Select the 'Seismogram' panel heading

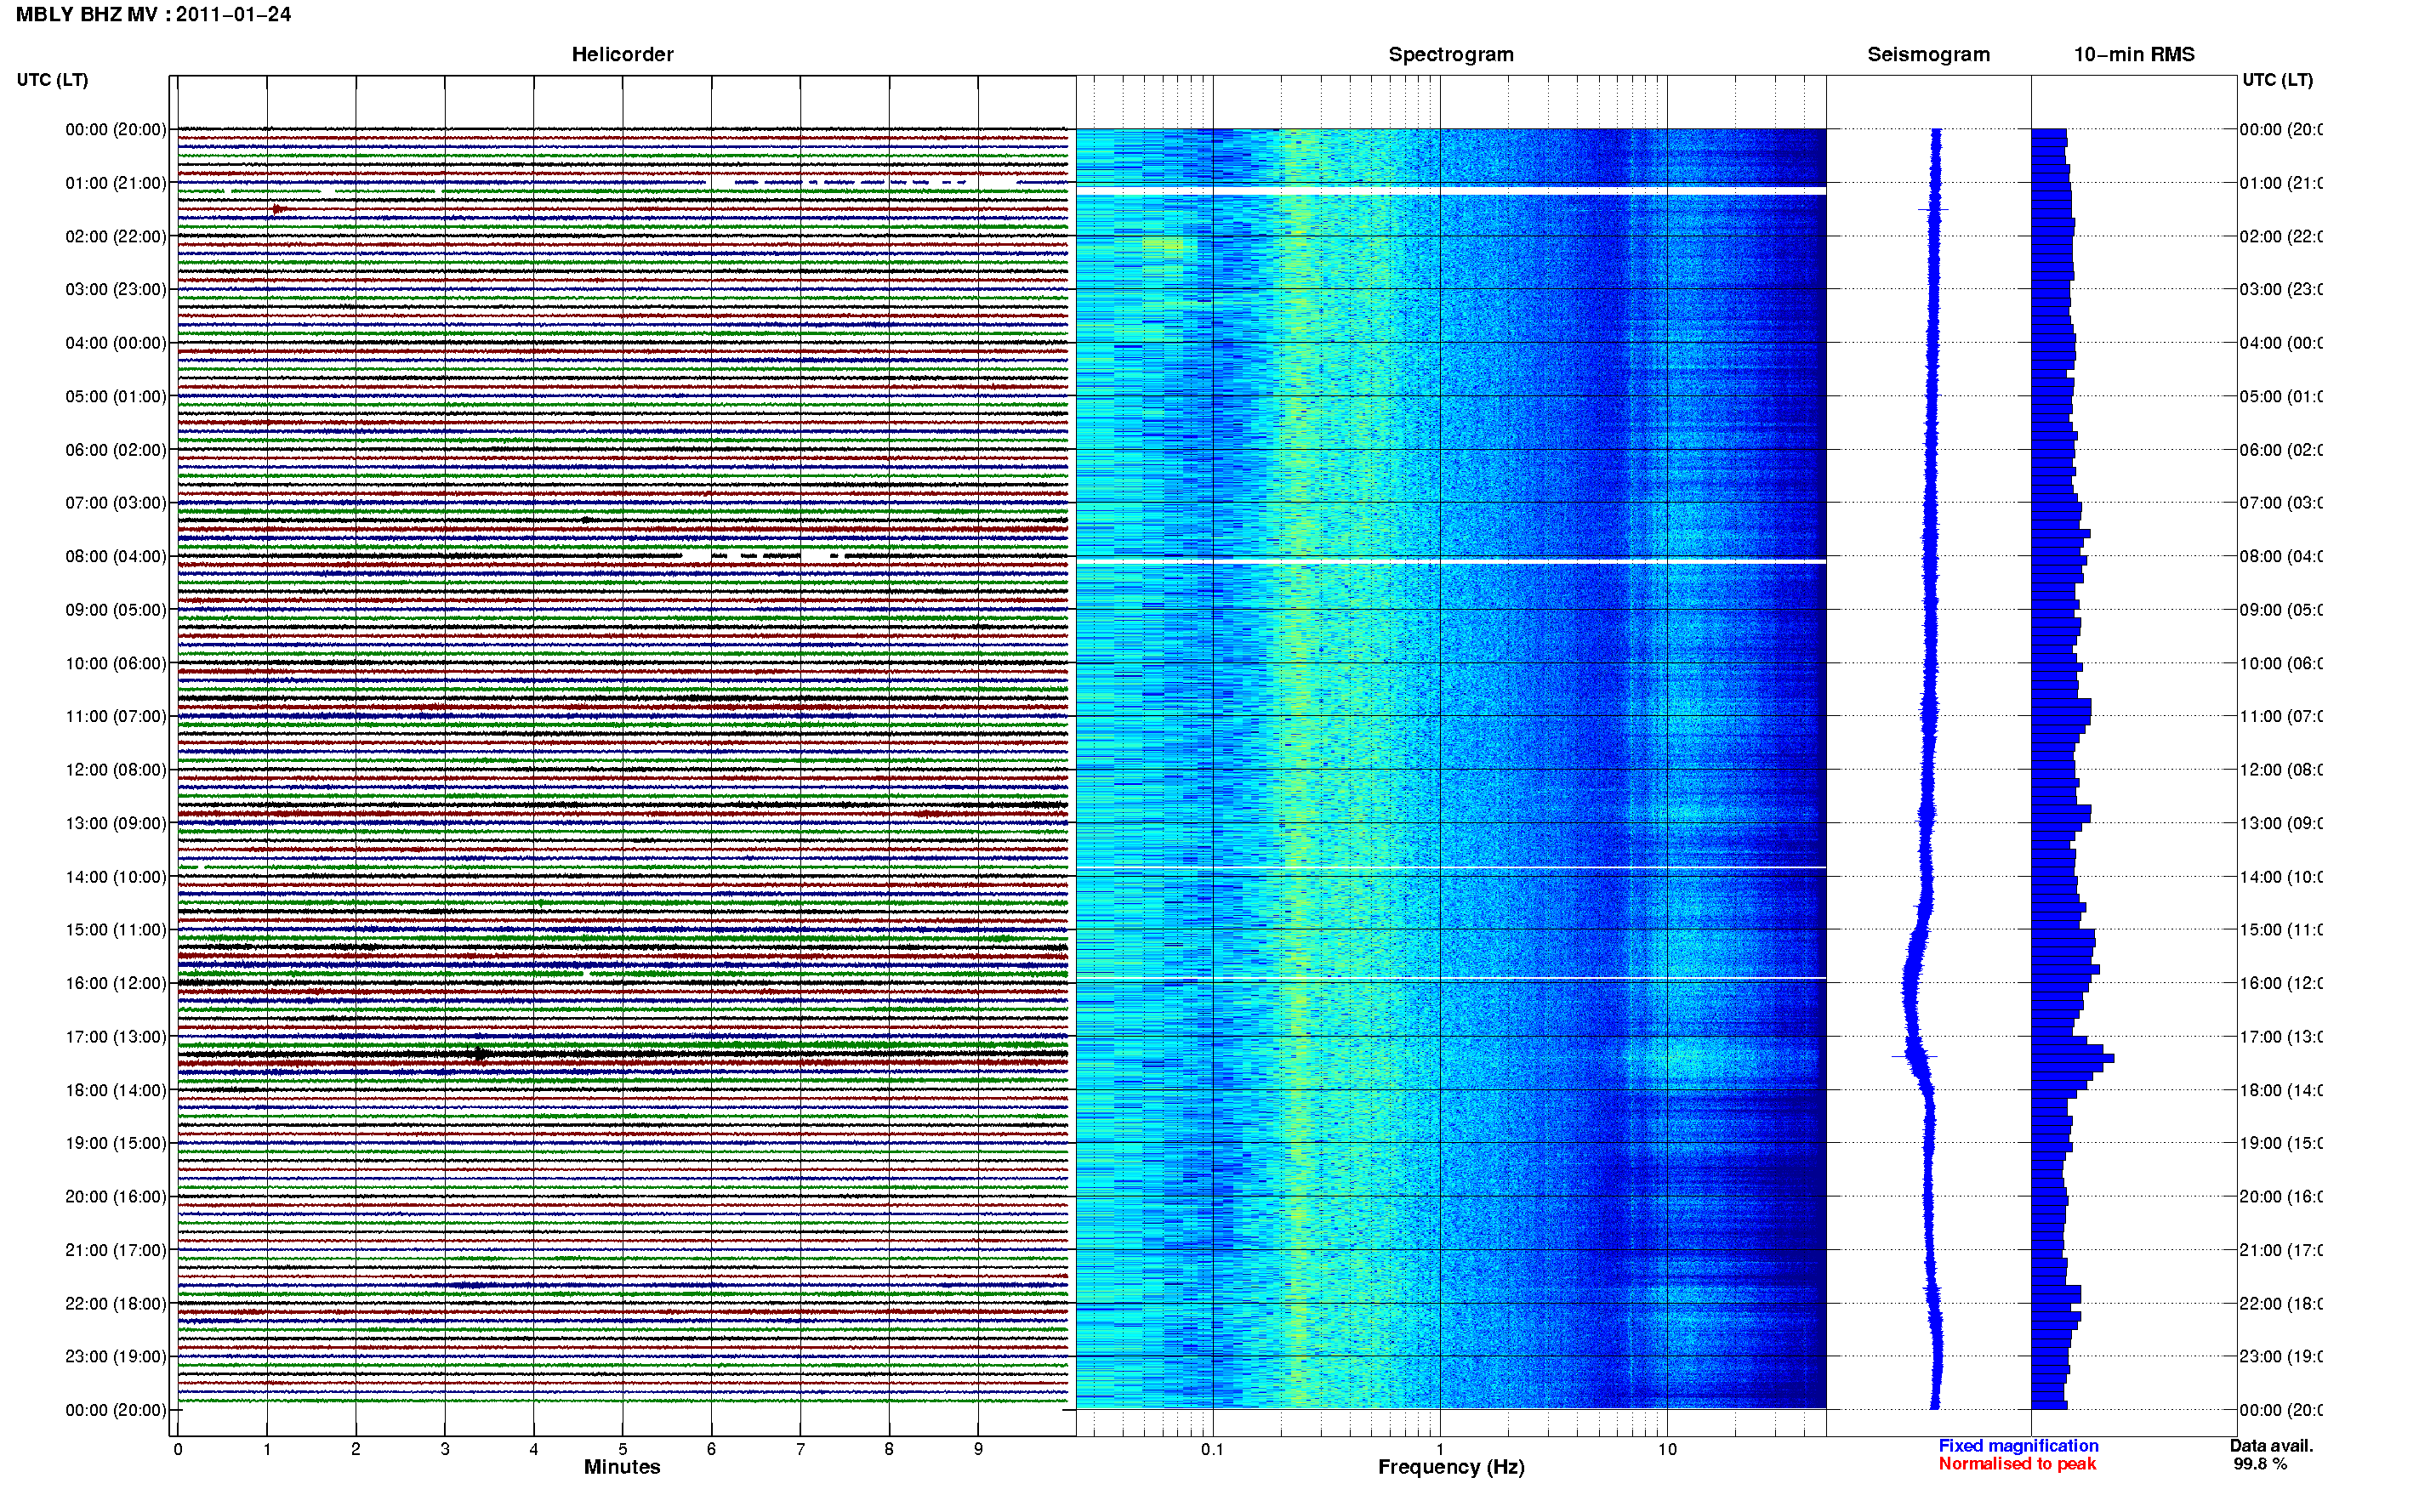point(1928,55)
